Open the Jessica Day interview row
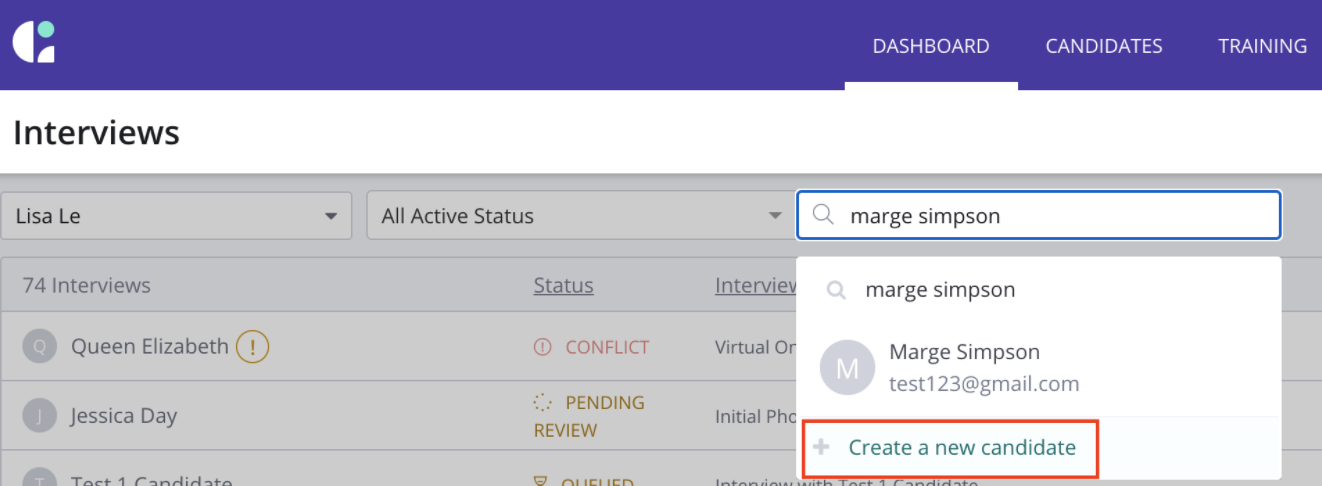 [x=400, y=416]
